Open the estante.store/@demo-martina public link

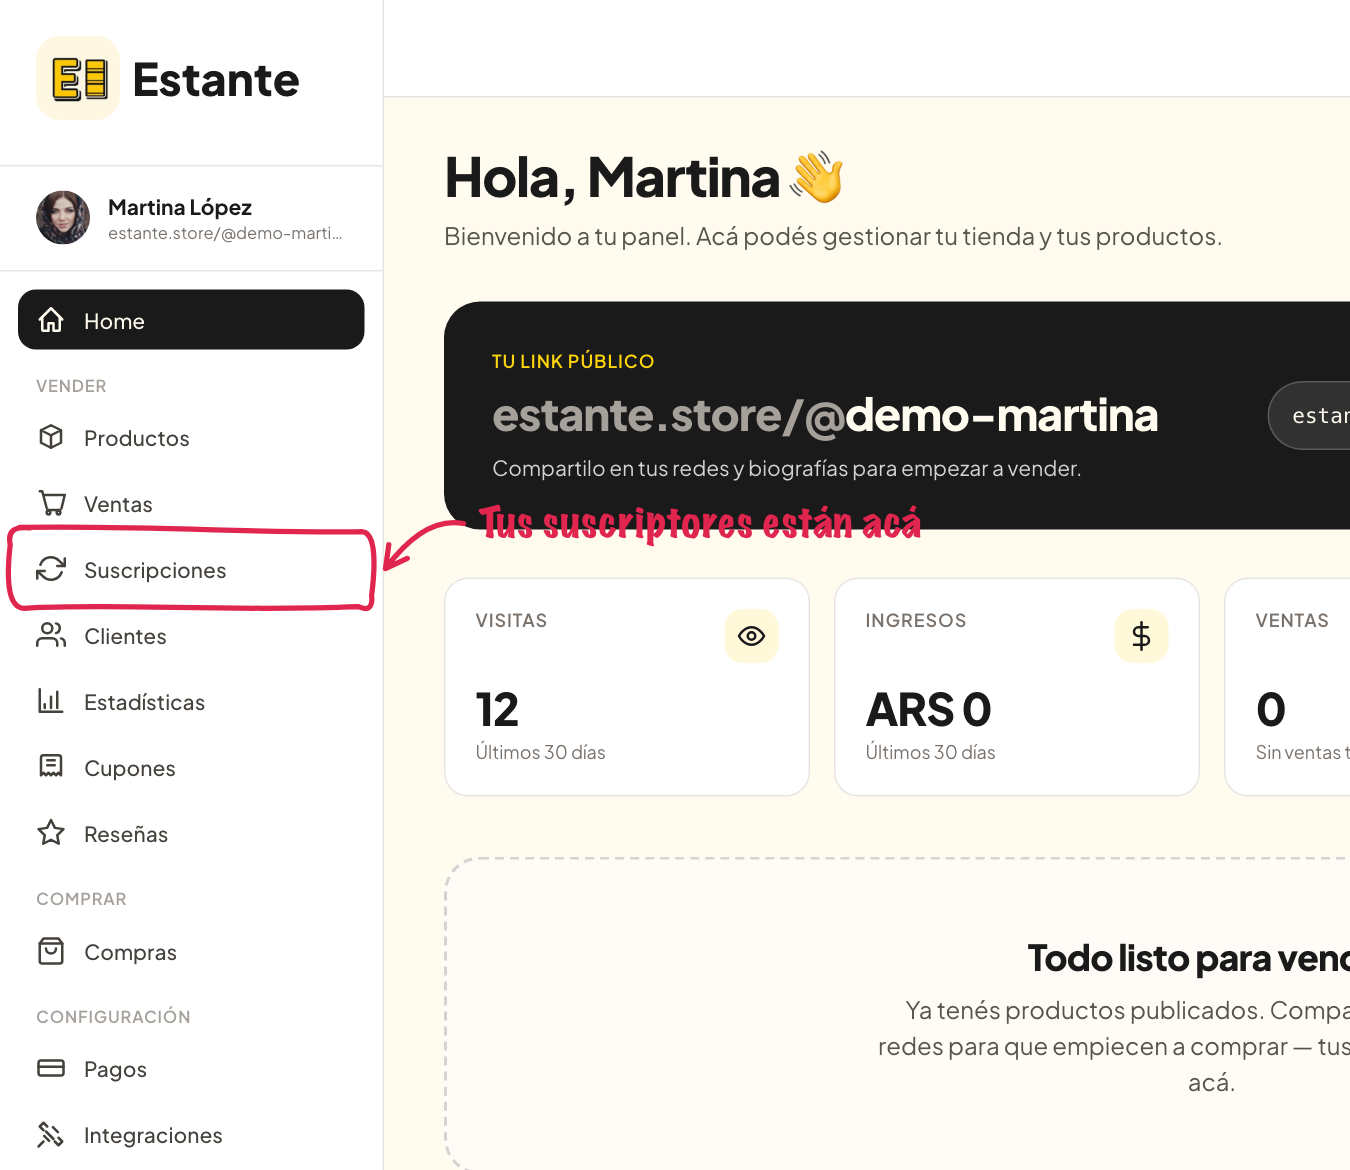tap(825, 415)
